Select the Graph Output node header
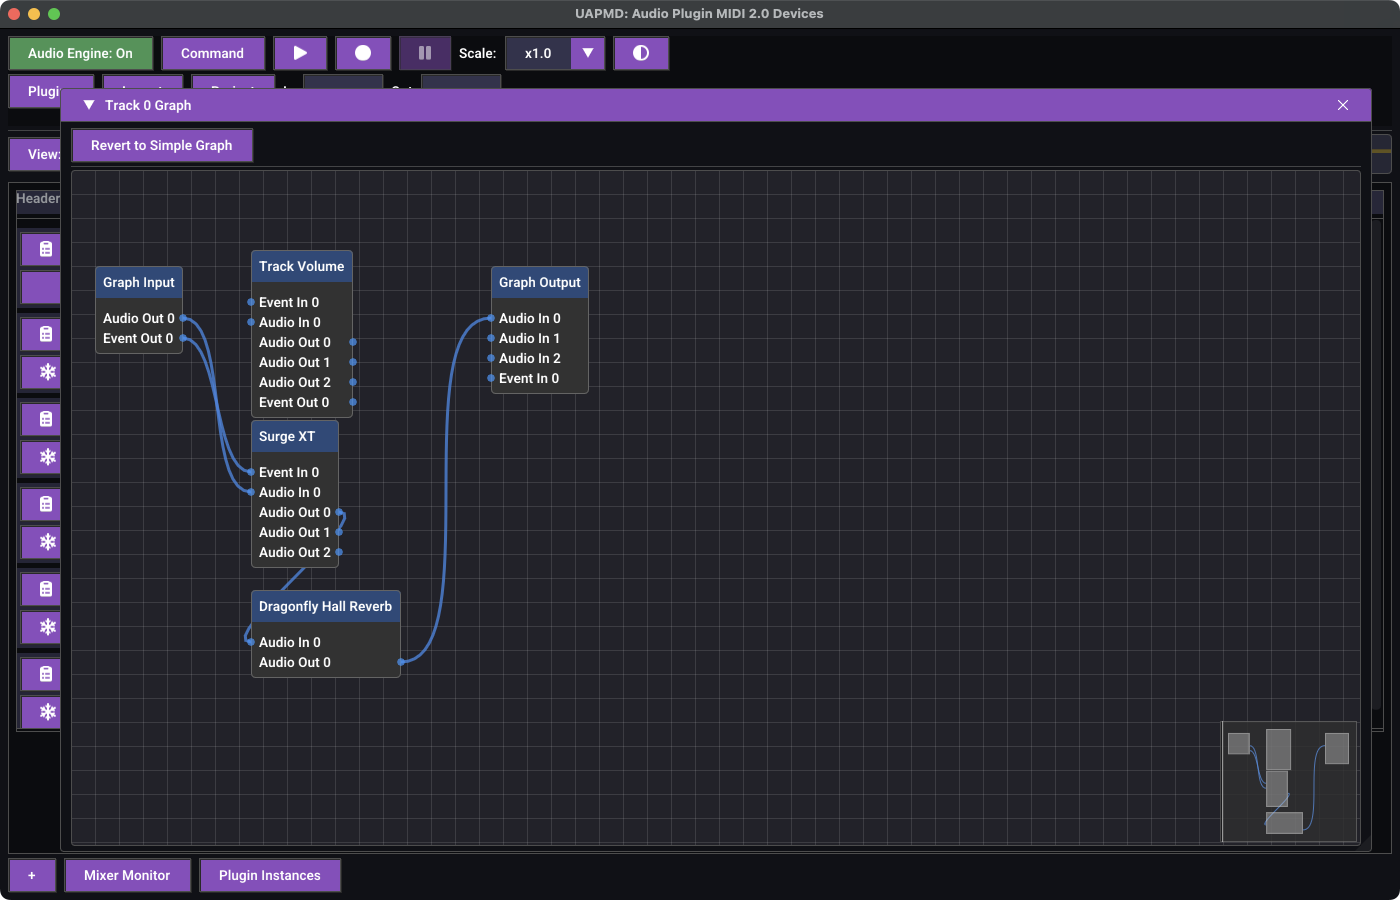1400x900 pixels. [x=540, y=282]
